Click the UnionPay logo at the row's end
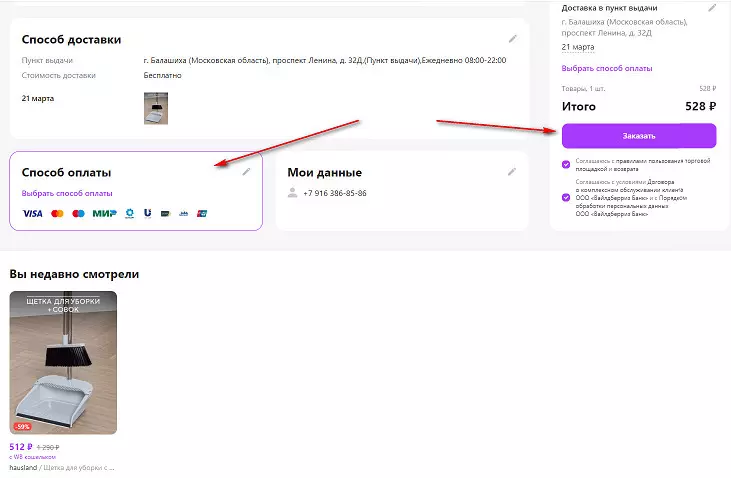Viewport: 731px width, 478px height. [202, 214]
